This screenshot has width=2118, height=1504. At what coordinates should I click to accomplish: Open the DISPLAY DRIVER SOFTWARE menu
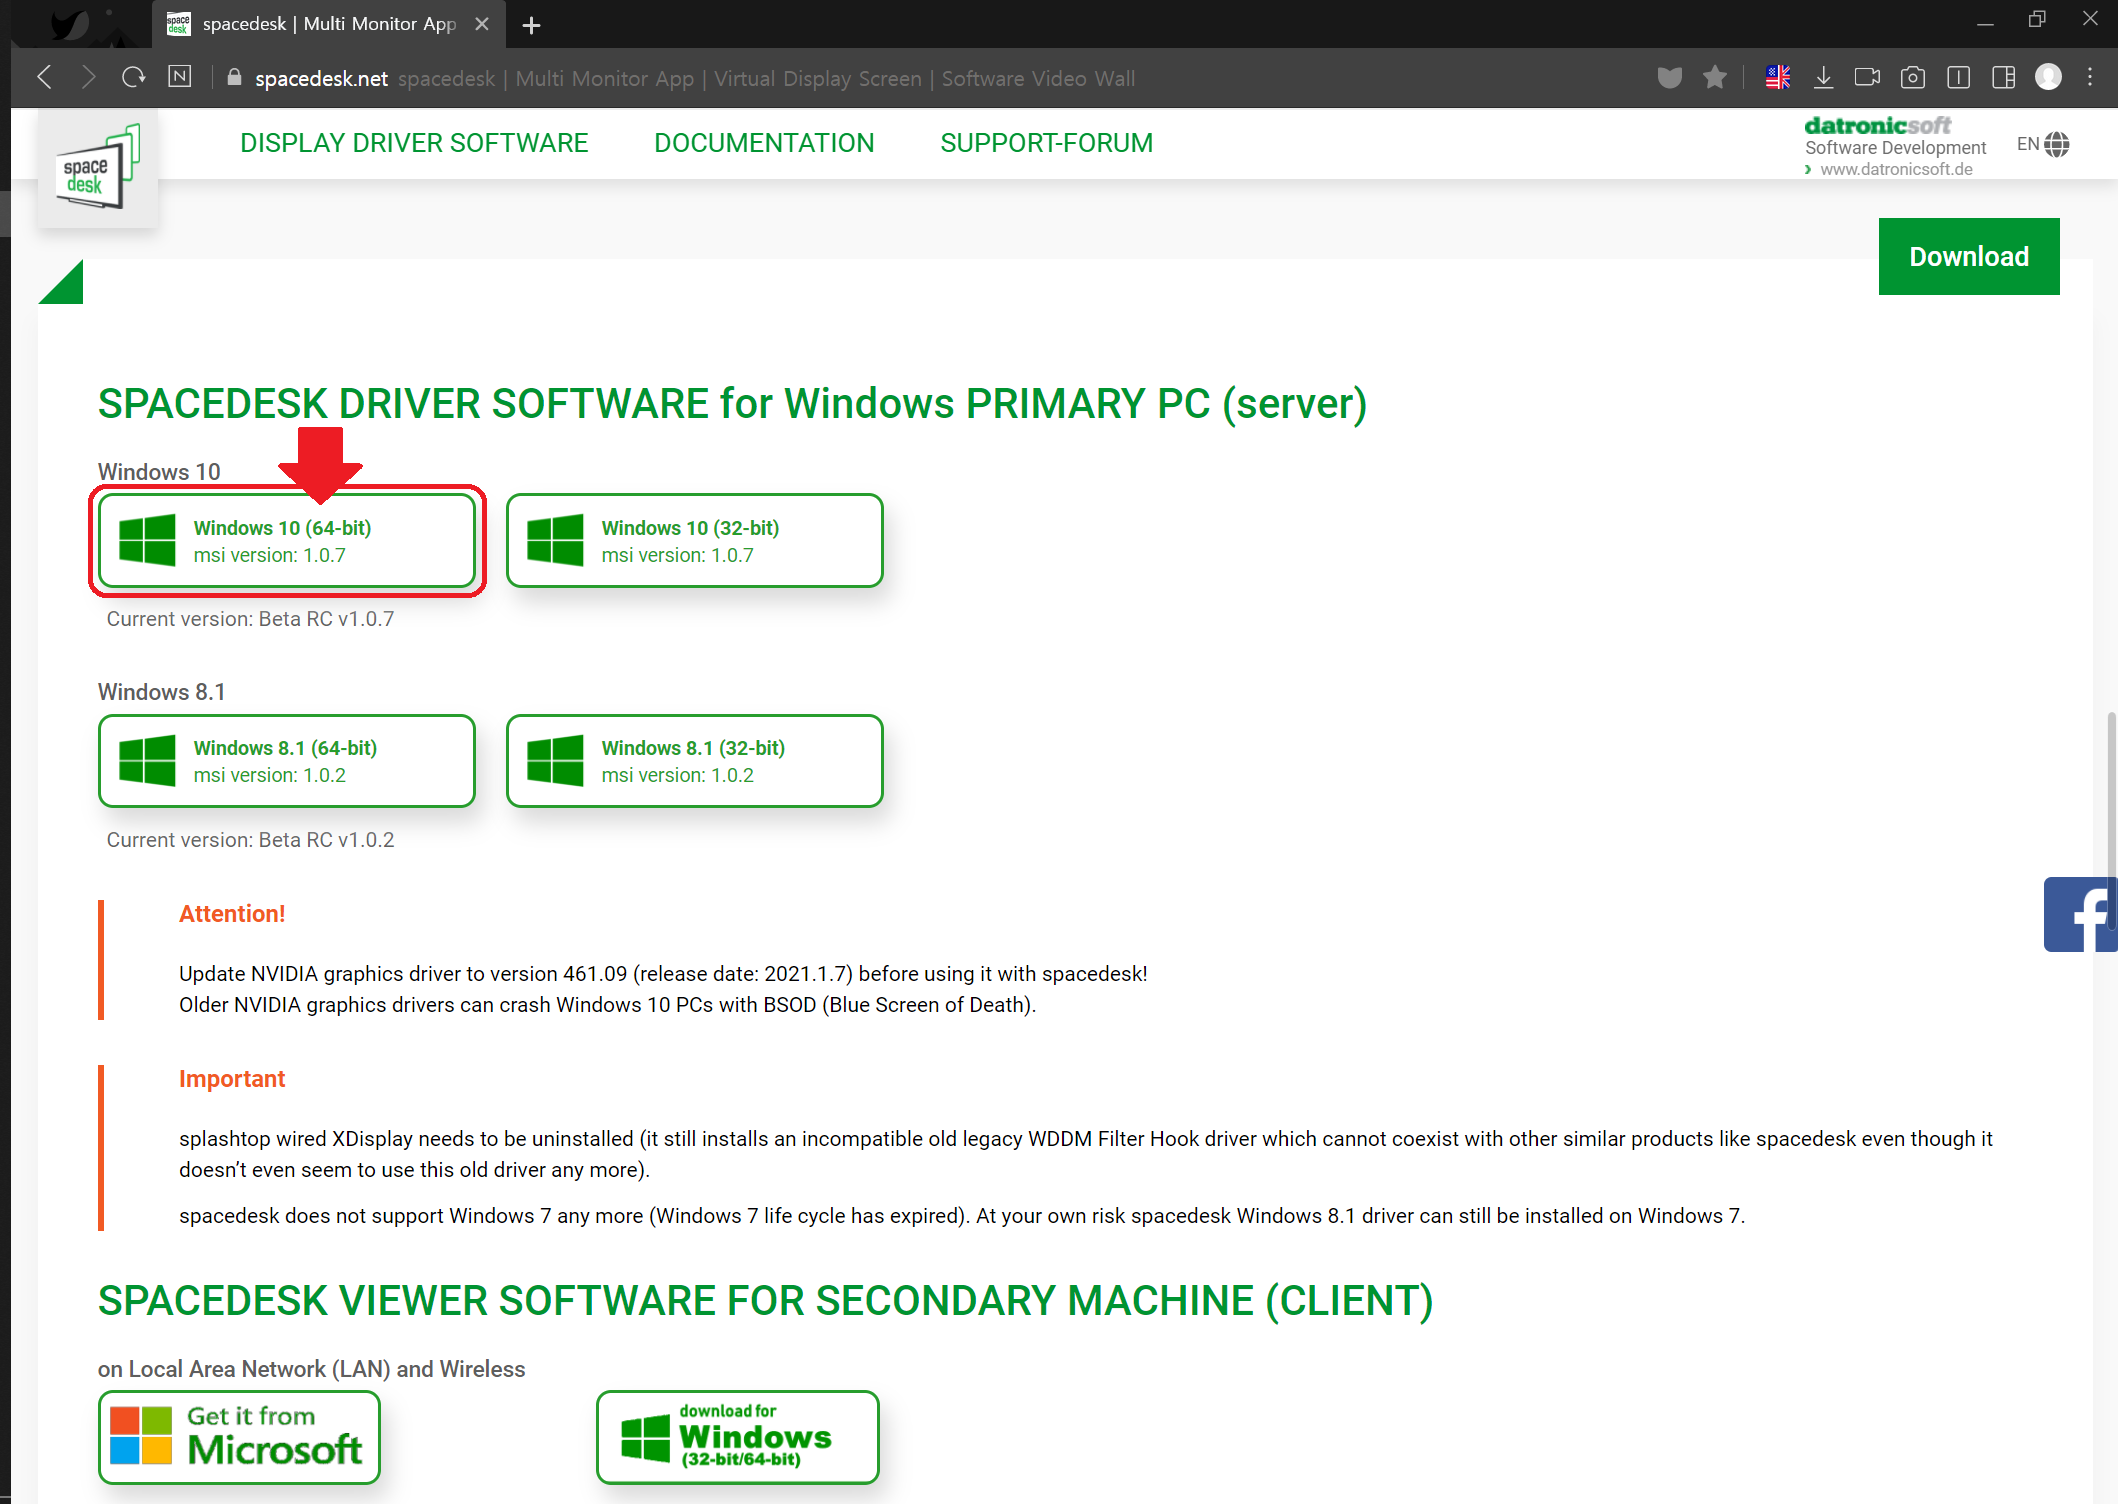tap(414, 143)
